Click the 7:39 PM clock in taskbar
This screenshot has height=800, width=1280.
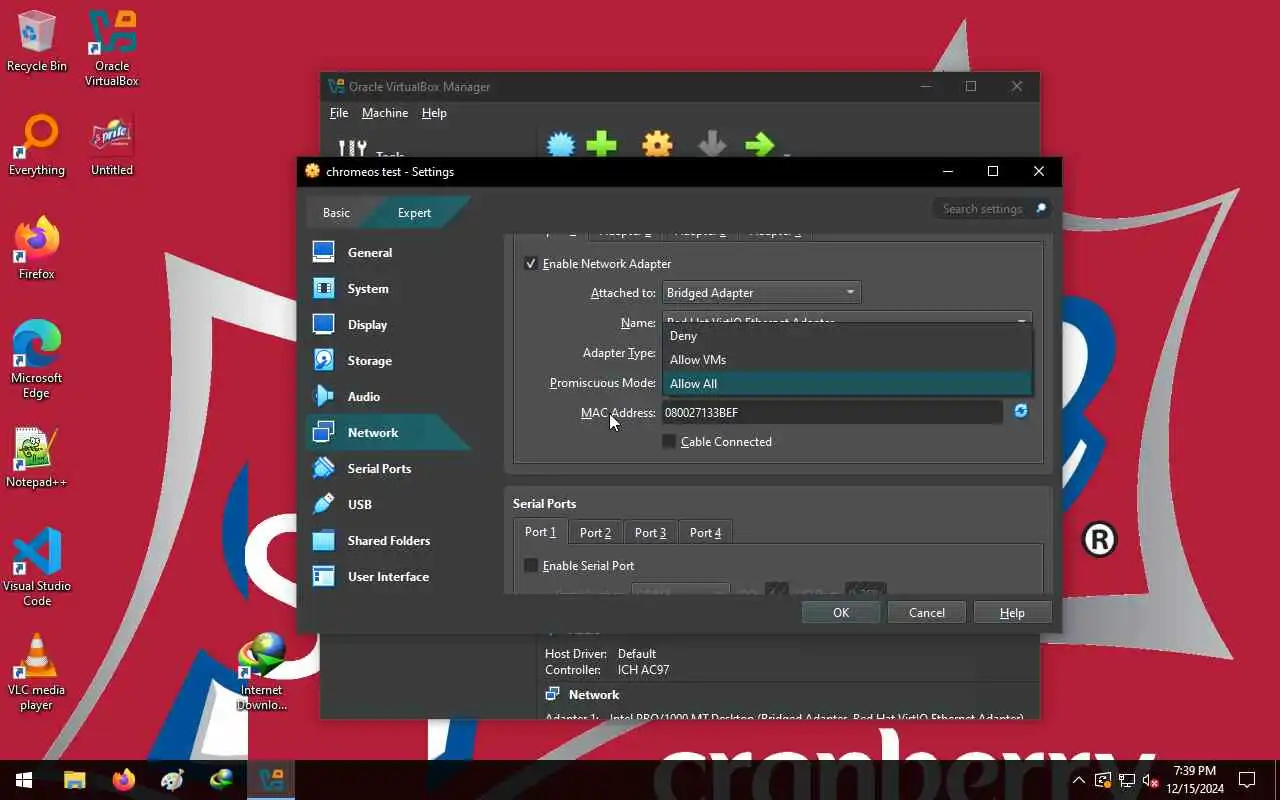pyautogui.click(x=1194, y=771)
